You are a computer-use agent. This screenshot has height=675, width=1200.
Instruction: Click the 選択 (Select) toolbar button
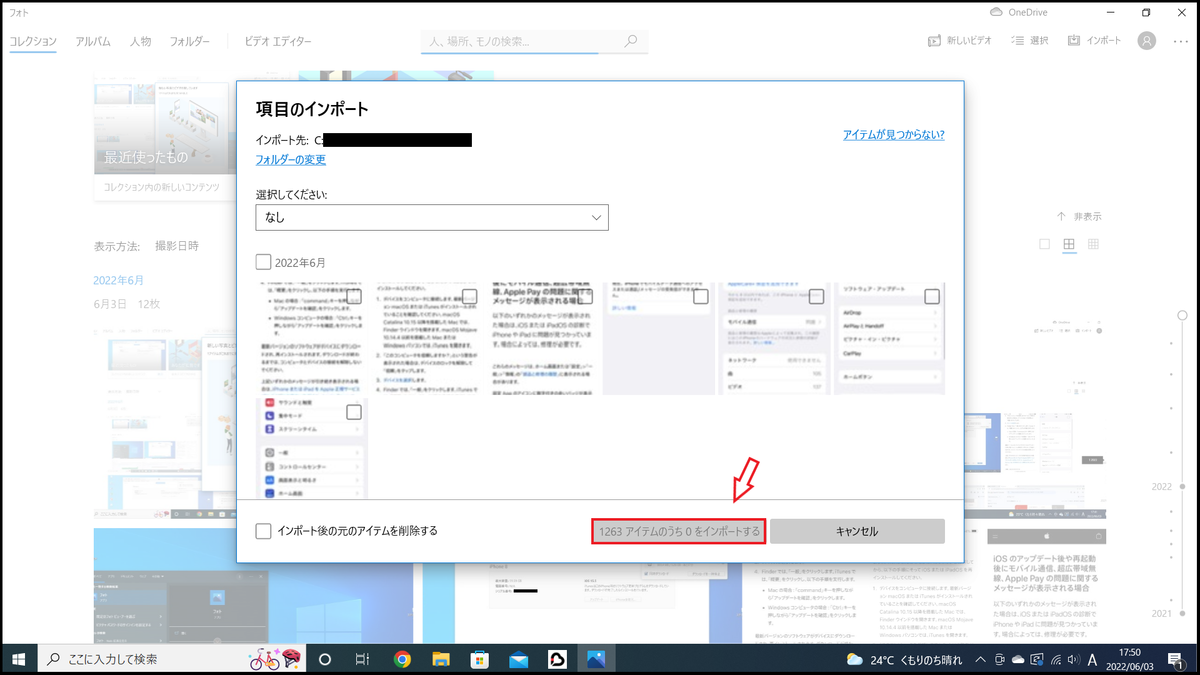pyautogui.click(x=1030, y=41)
